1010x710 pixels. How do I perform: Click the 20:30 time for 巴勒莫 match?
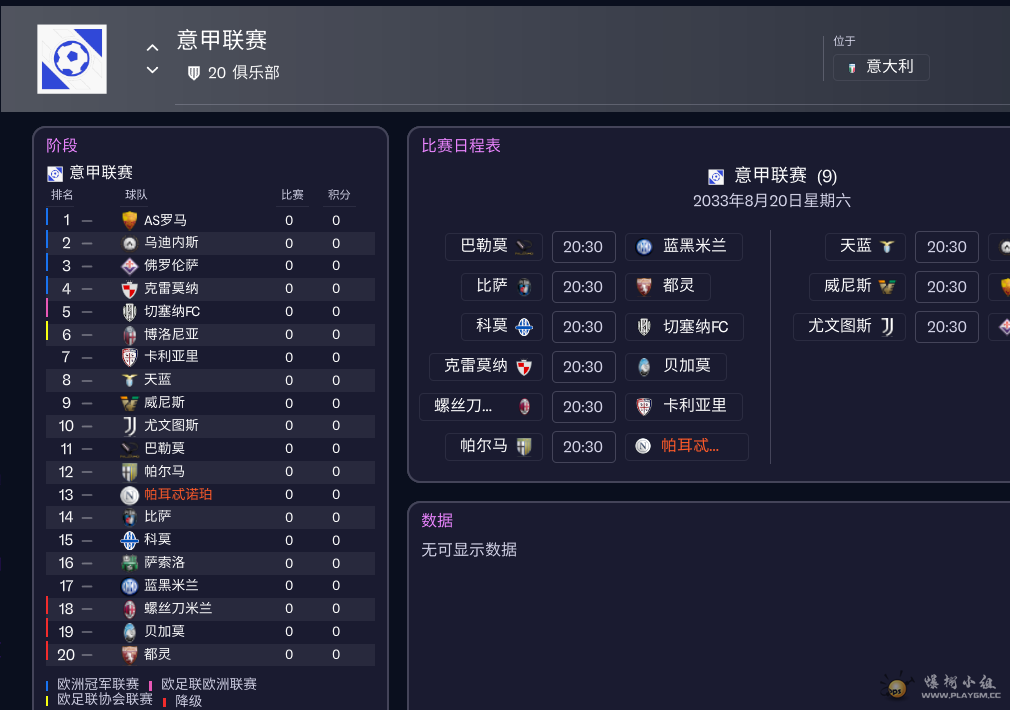coord(583,246)
